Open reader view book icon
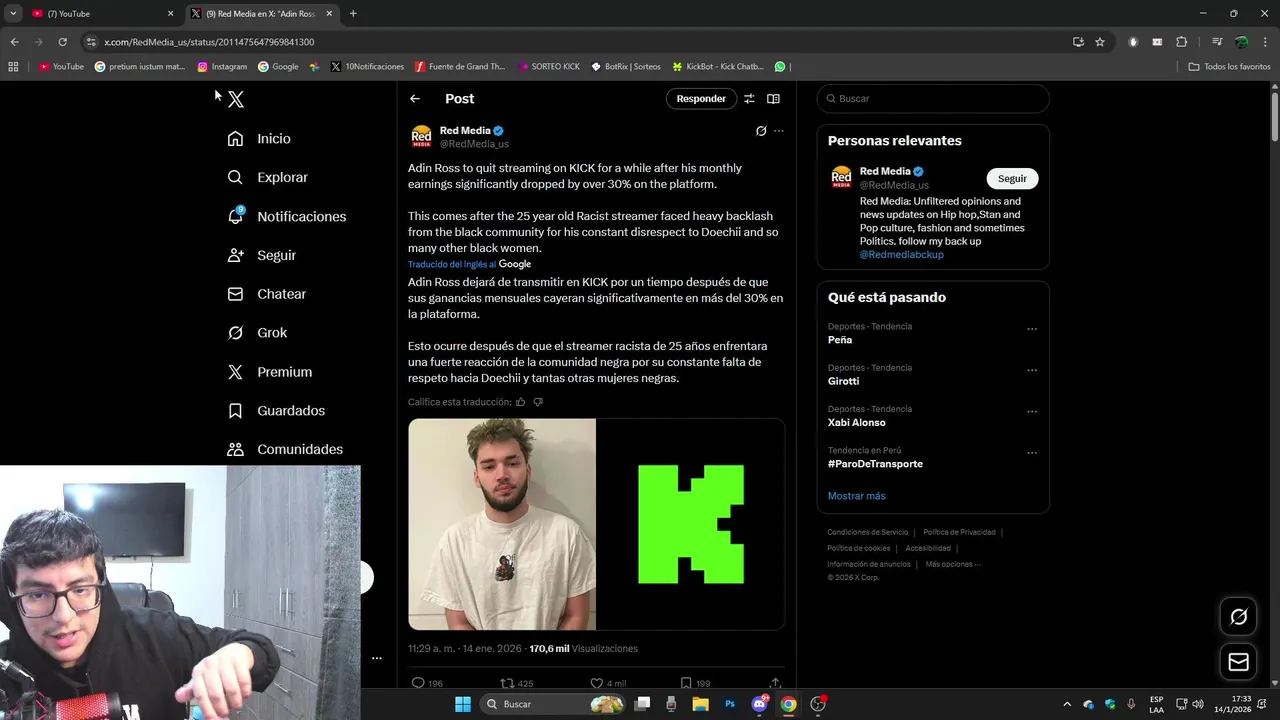The height and width of the screenshot is (720, 1280). coord(773,99)
